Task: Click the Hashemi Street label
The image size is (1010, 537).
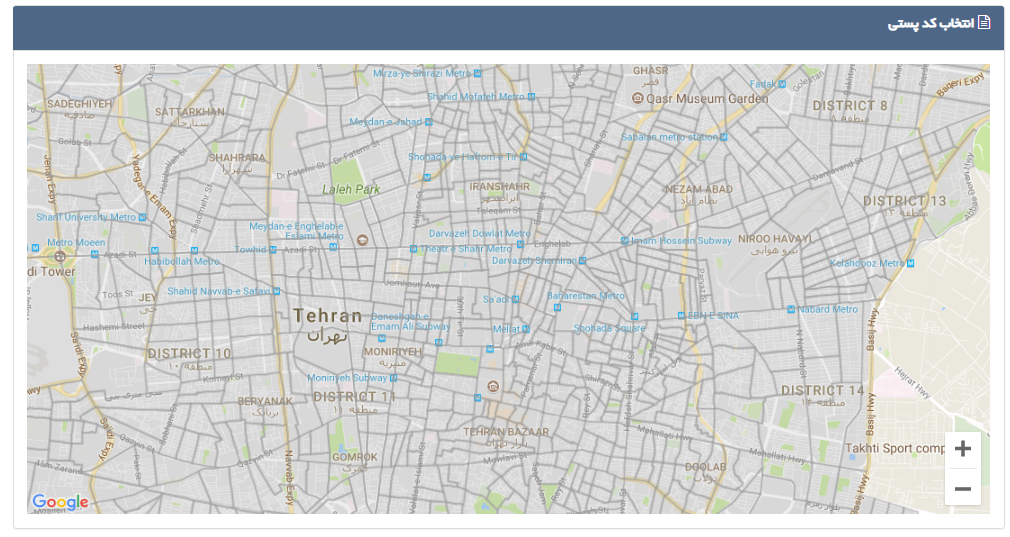Action: (114, 327)
